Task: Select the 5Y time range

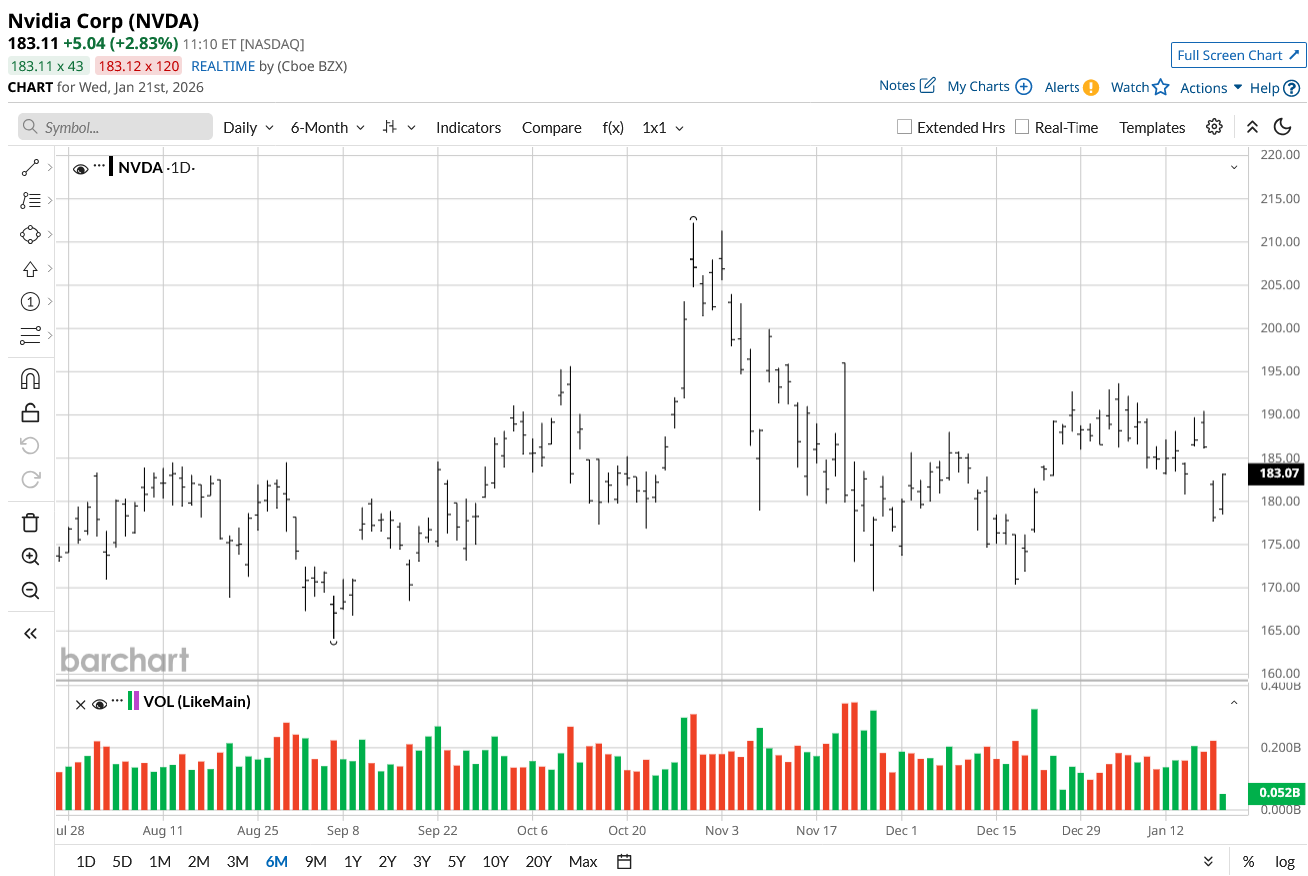Action: coord(456,862)
